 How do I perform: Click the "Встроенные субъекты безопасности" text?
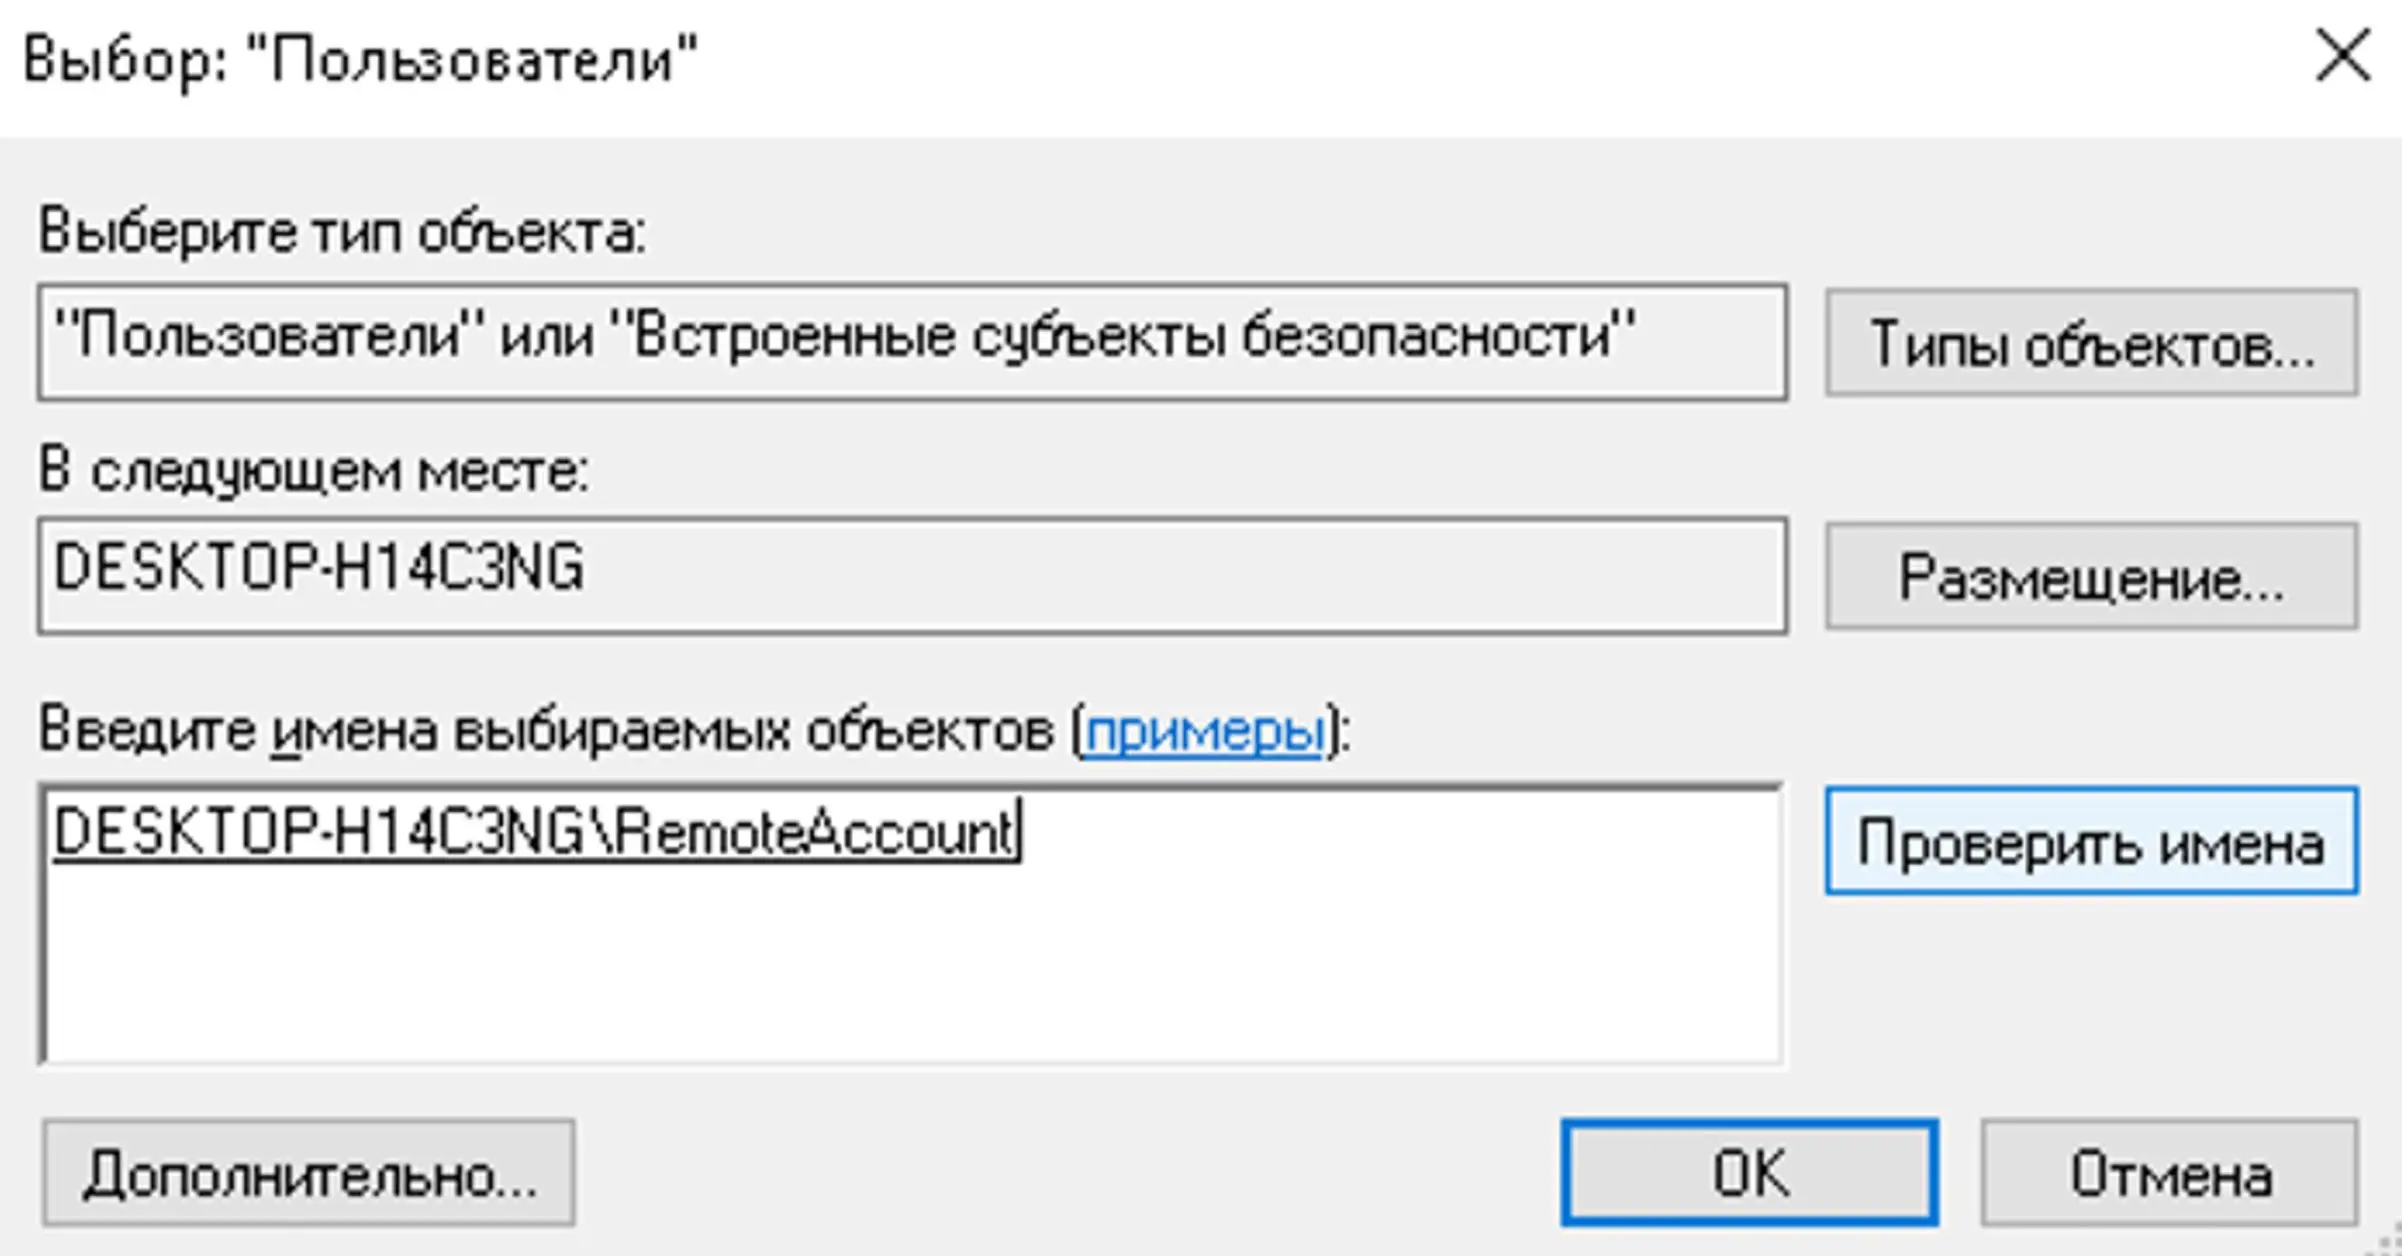(1120, 336)
